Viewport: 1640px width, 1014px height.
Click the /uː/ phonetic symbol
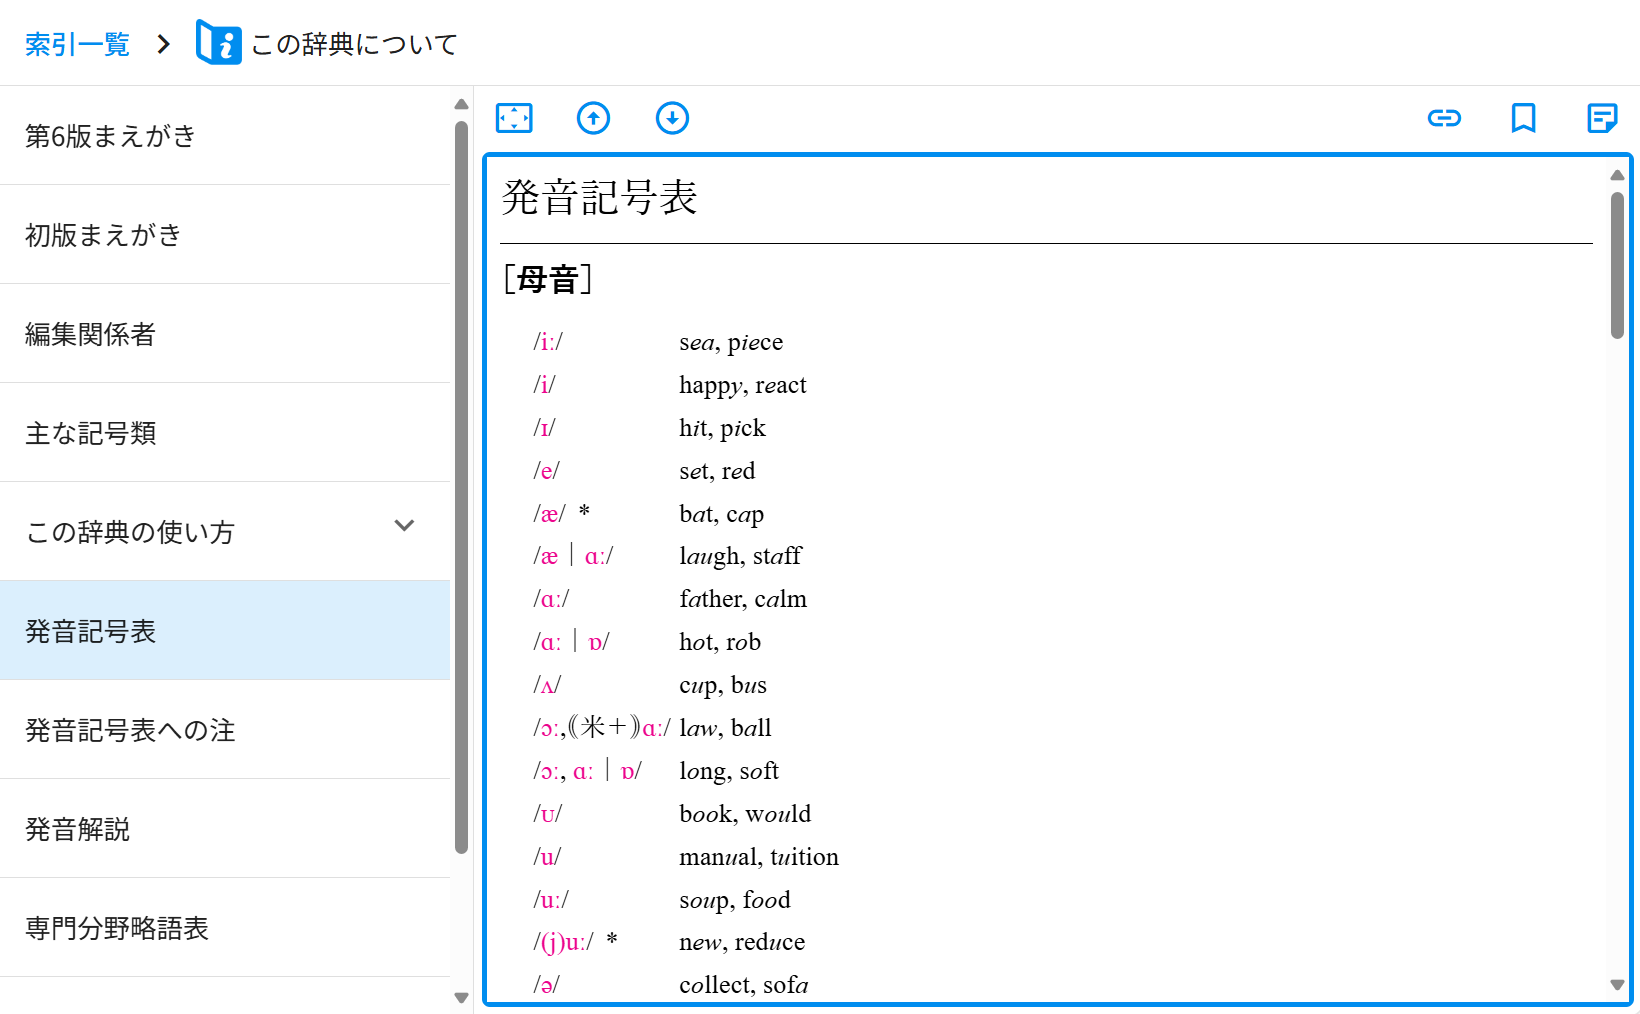(x=551, y=900)
